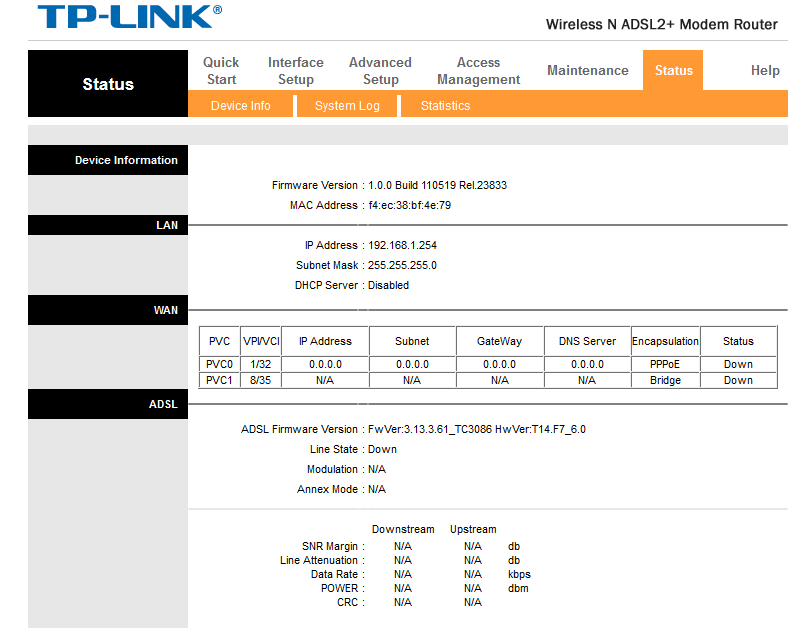The width and height of the screenshot is (791, 628).
Task: Click the DHCP Server Disabled value
Action: [388, 285]
